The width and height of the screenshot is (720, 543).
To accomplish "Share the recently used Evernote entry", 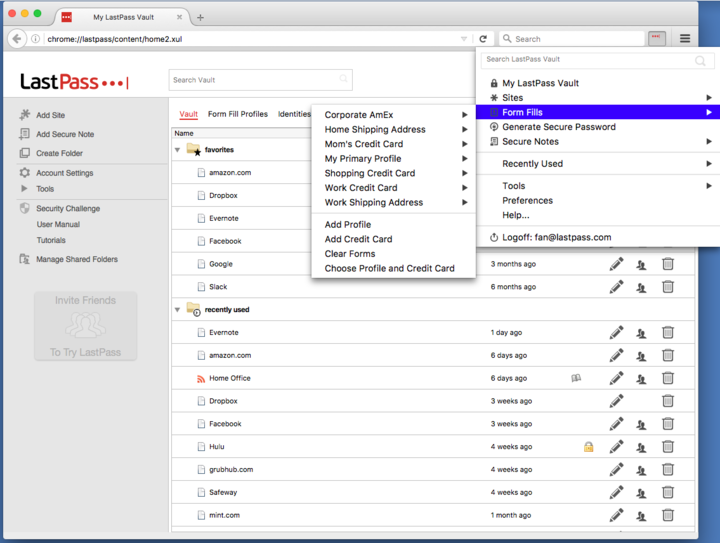I will coord(641,333).
